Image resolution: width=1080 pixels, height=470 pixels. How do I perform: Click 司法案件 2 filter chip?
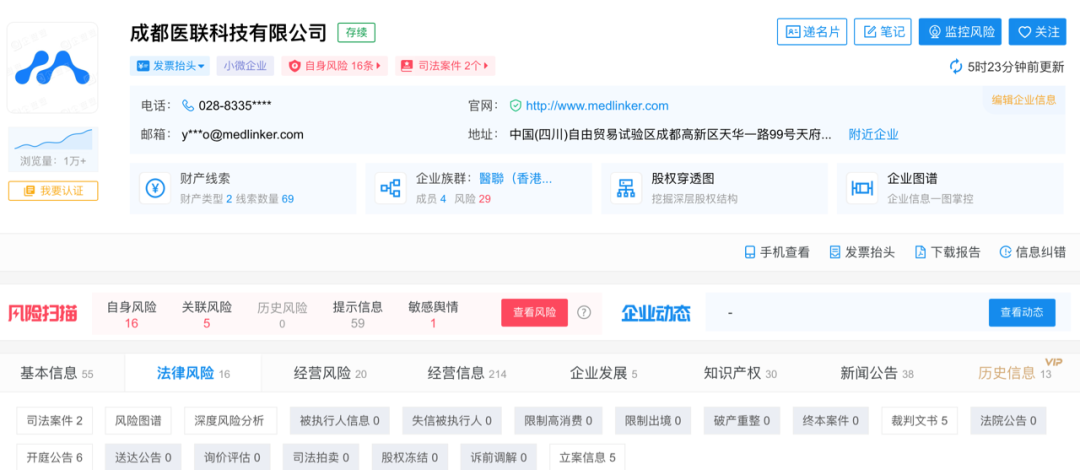tap(54, 420)
